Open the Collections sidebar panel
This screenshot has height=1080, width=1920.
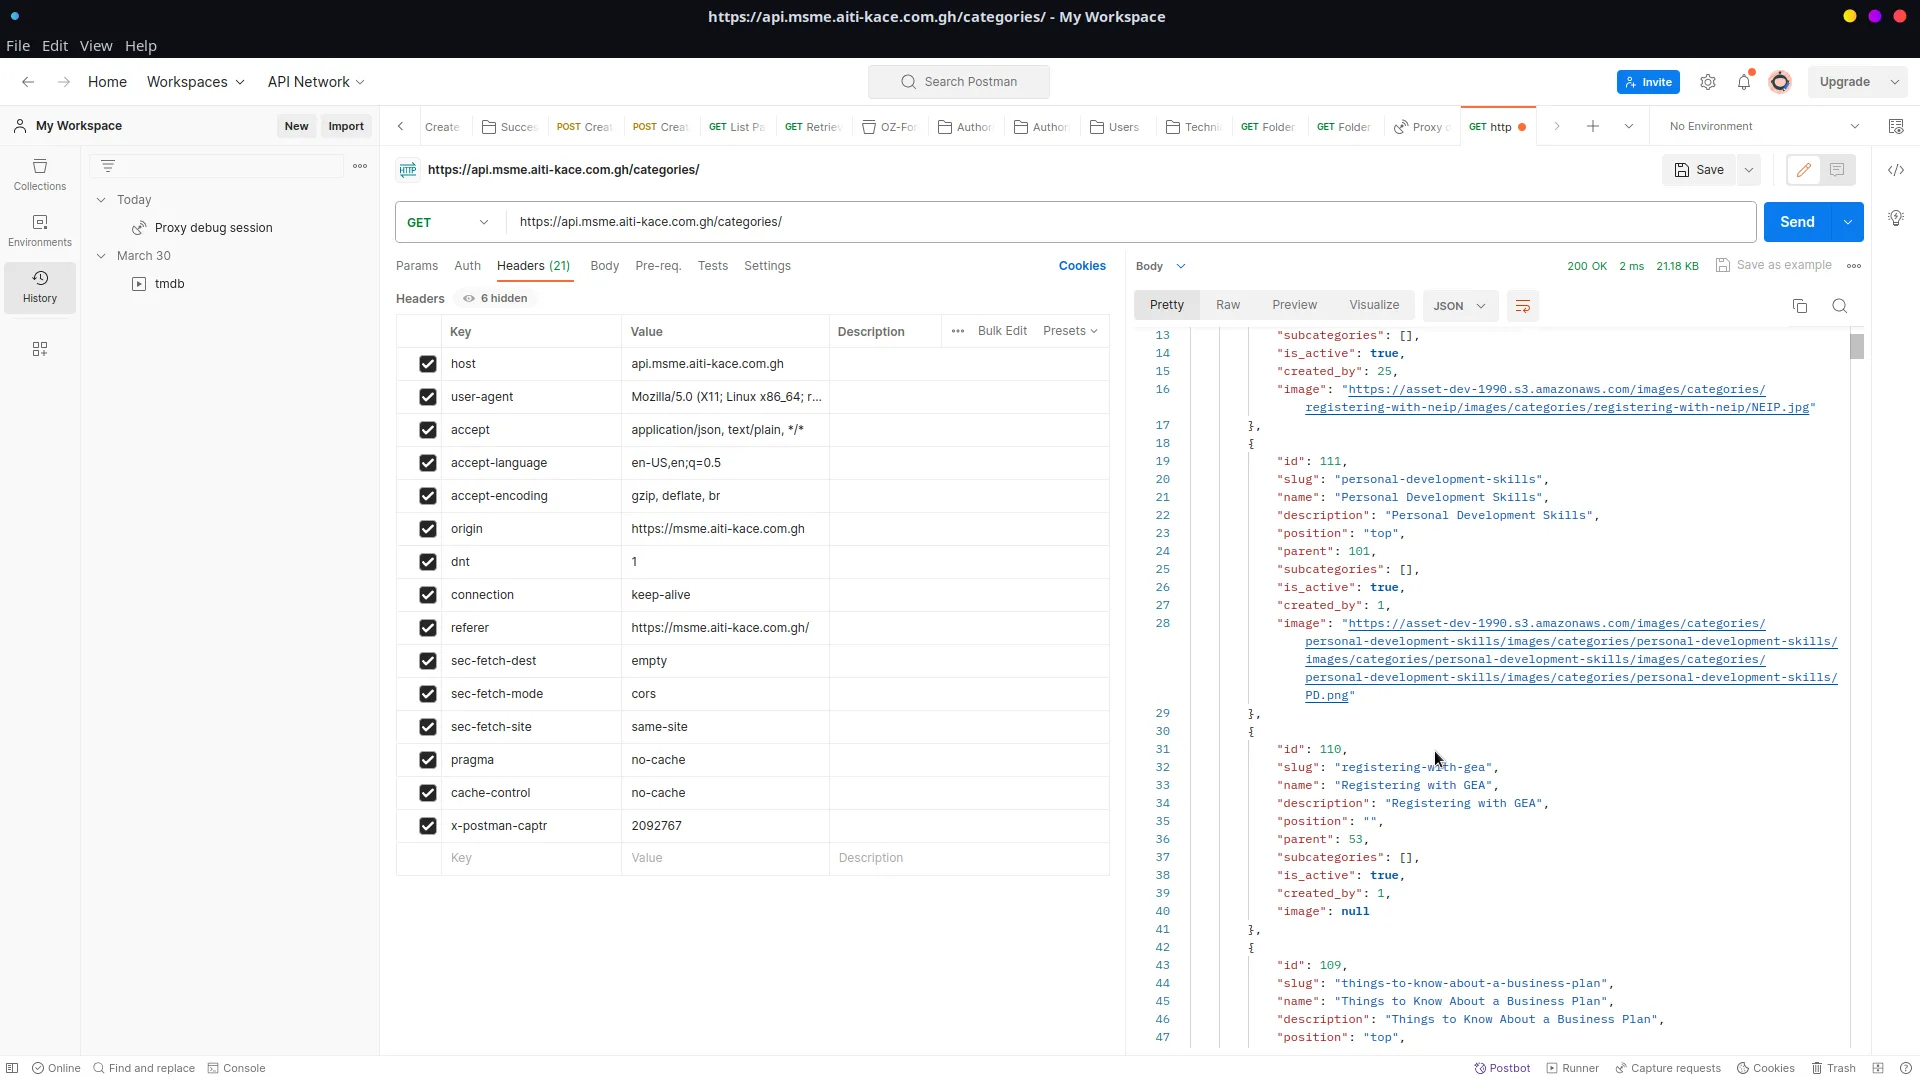click(40, 174)
